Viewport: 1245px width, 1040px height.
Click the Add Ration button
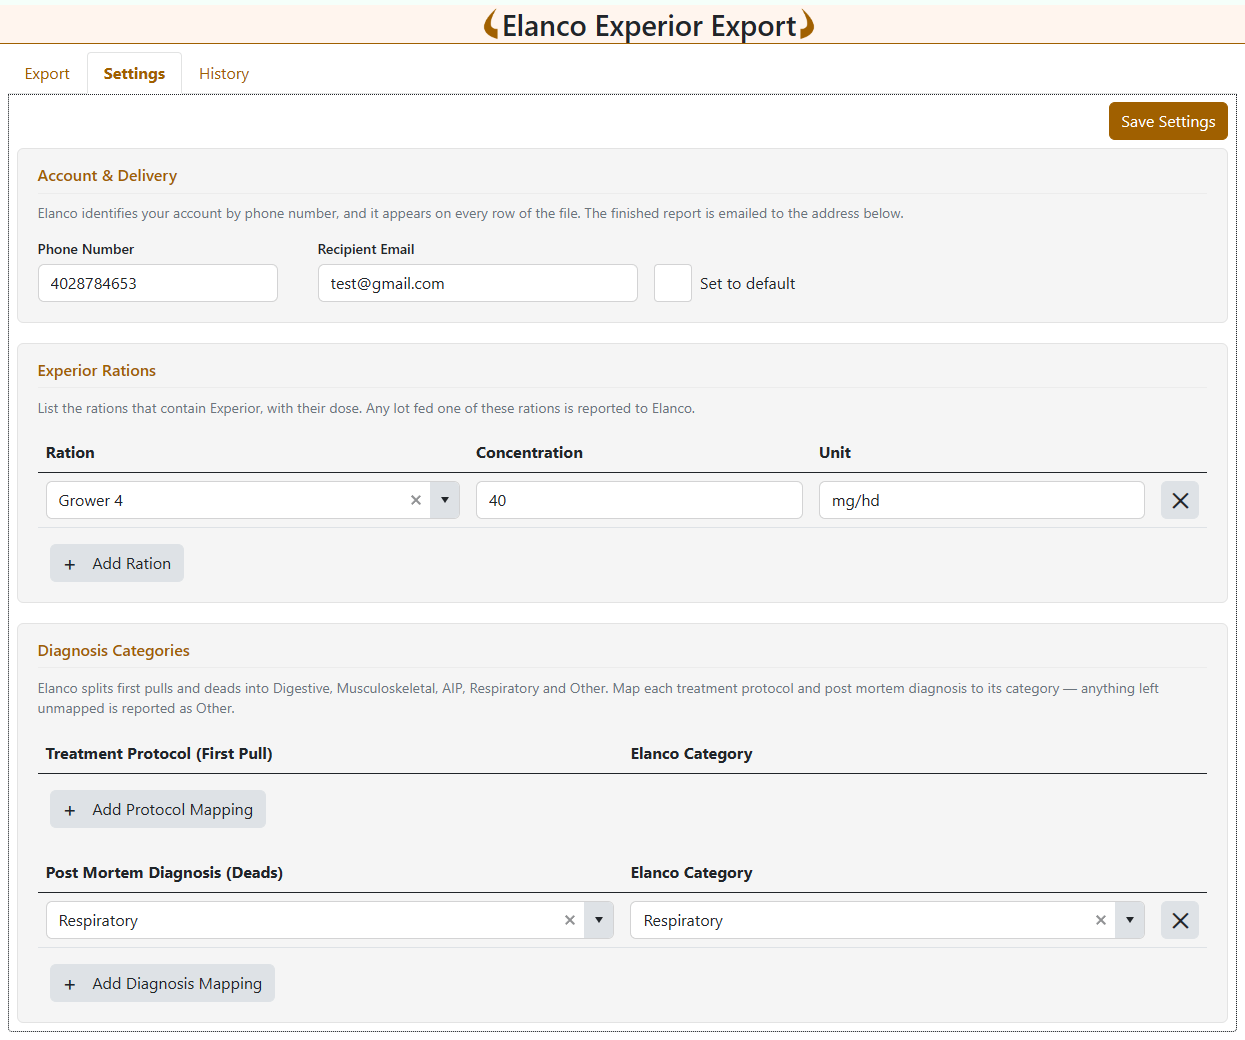click(x=117, y=563)
